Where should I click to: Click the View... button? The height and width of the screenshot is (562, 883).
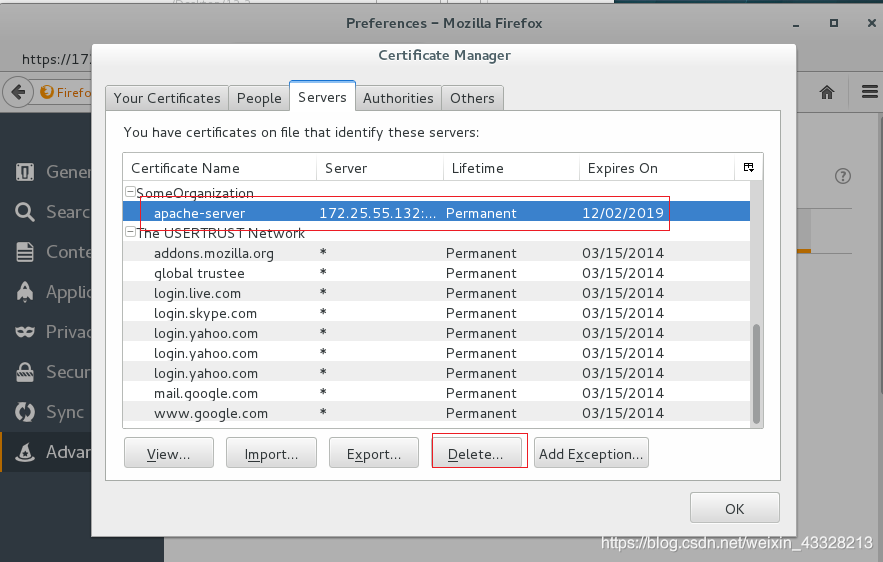click(169, 453)
